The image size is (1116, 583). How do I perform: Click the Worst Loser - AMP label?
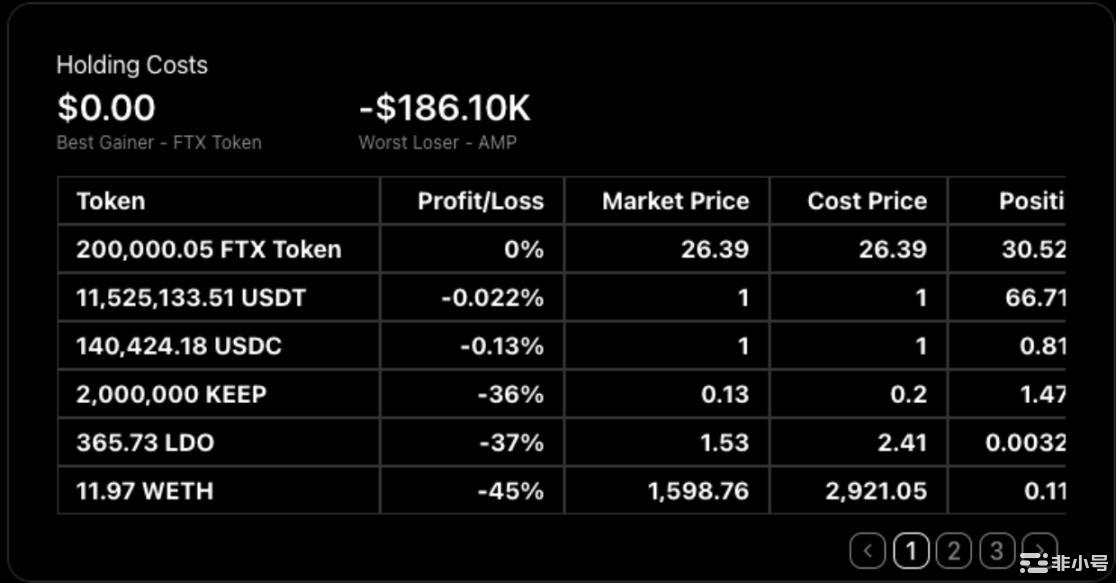point(438,142)
